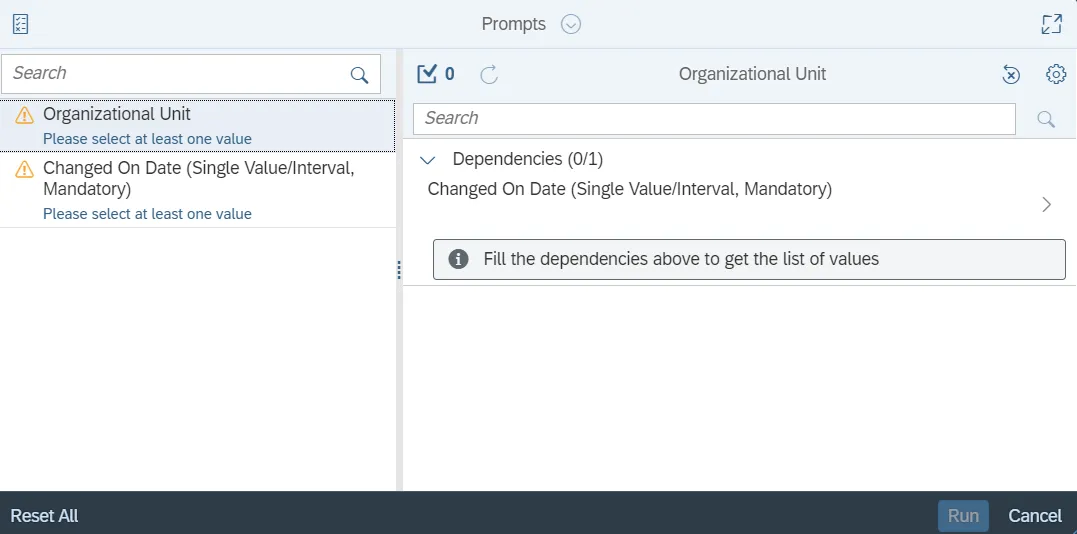1077x534 pixels.
Task: Expand the Prompts dialog to full screen
Action: click(1051, 24)
